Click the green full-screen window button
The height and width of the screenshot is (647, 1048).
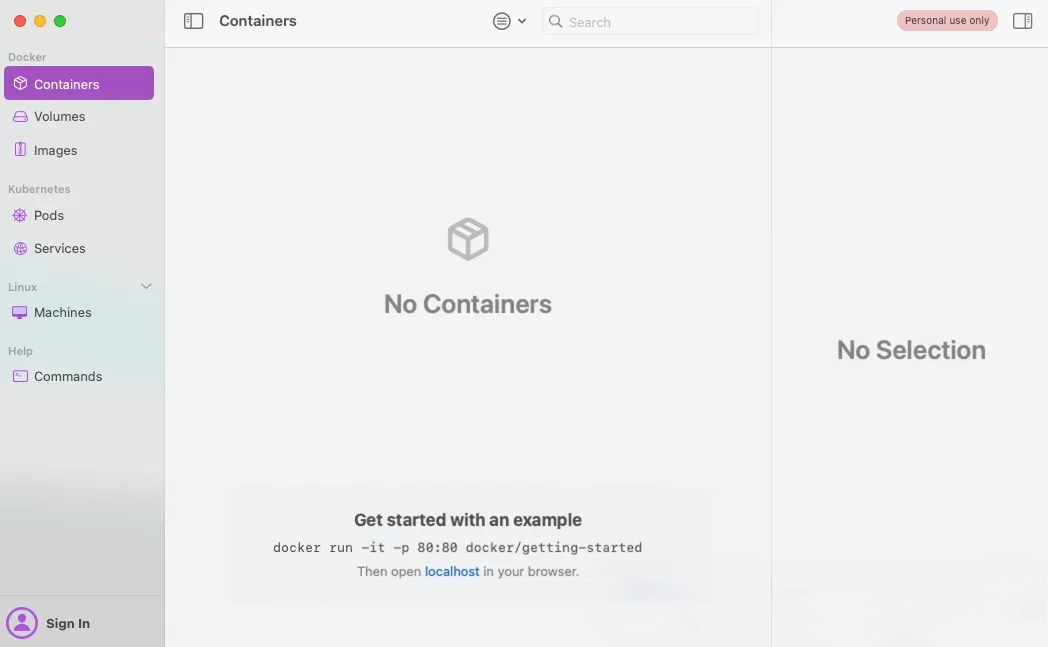(60, 21)
